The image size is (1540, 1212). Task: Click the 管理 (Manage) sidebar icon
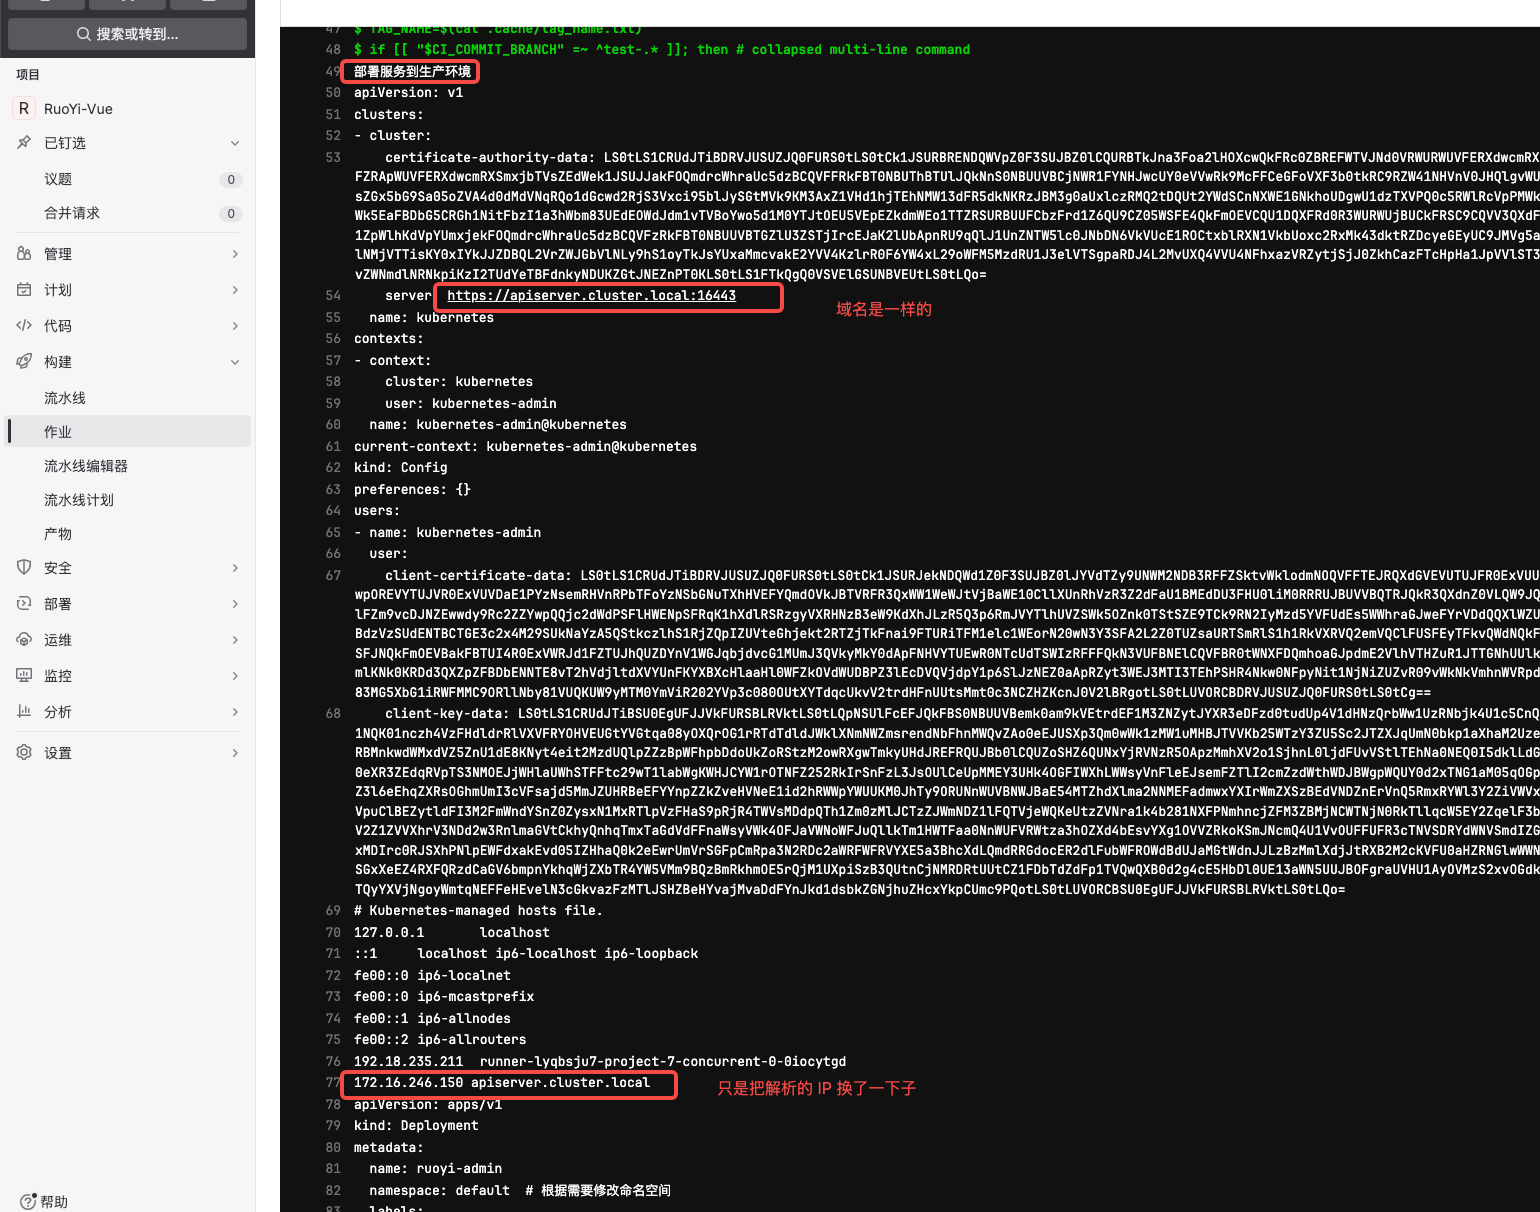(24, 254)
